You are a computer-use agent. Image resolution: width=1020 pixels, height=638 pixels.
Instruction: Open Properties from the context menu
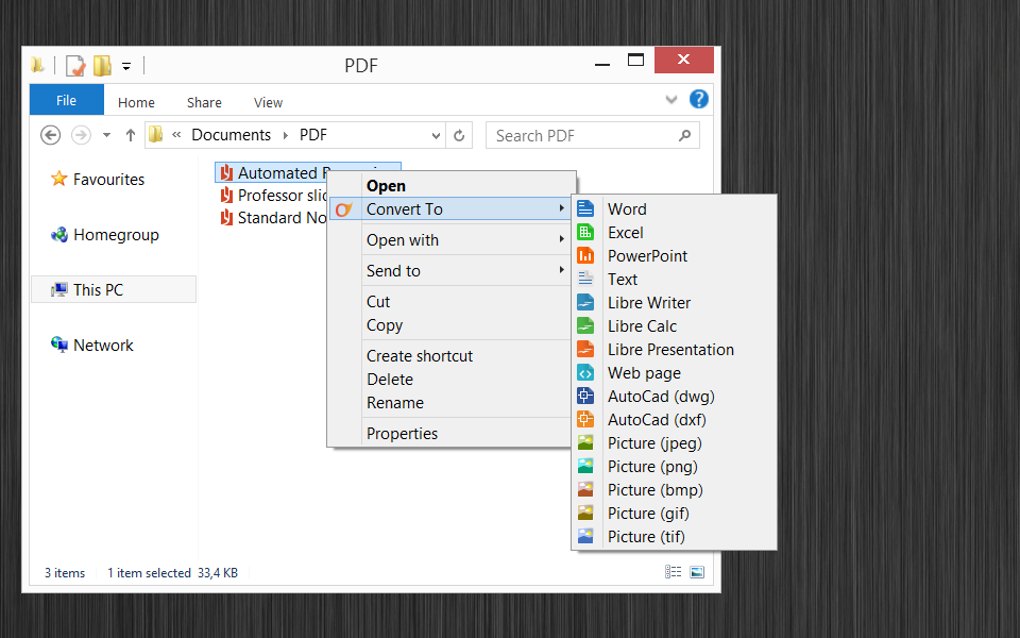402,433
